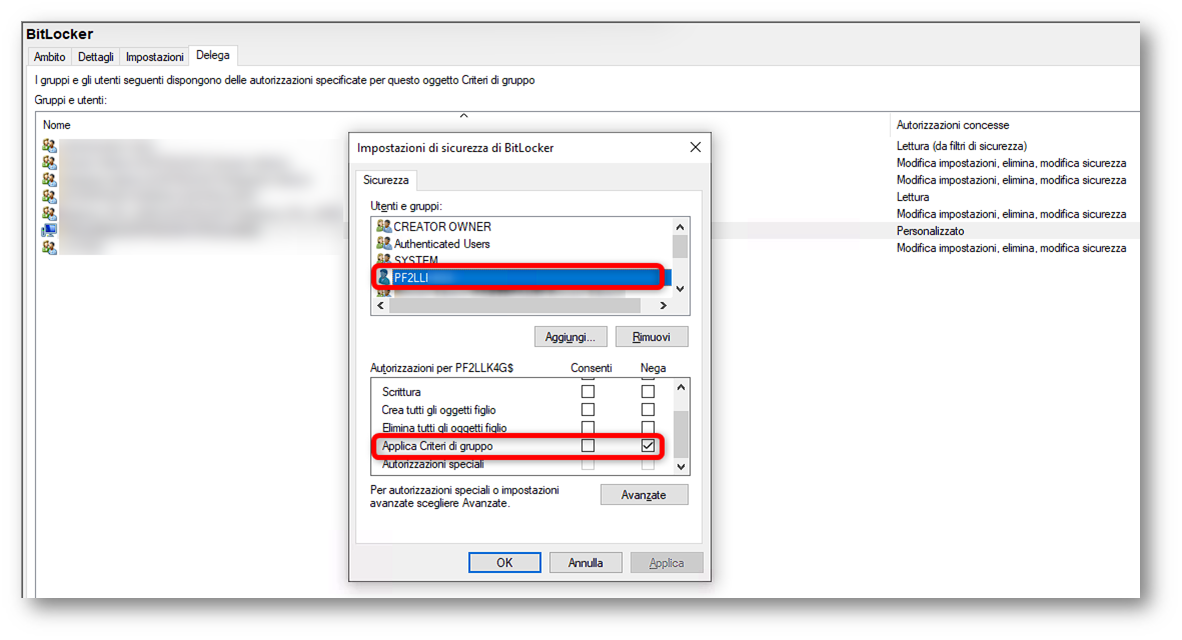Click the Rimuovi button
1182x640 pixels.
coord(651,337)
